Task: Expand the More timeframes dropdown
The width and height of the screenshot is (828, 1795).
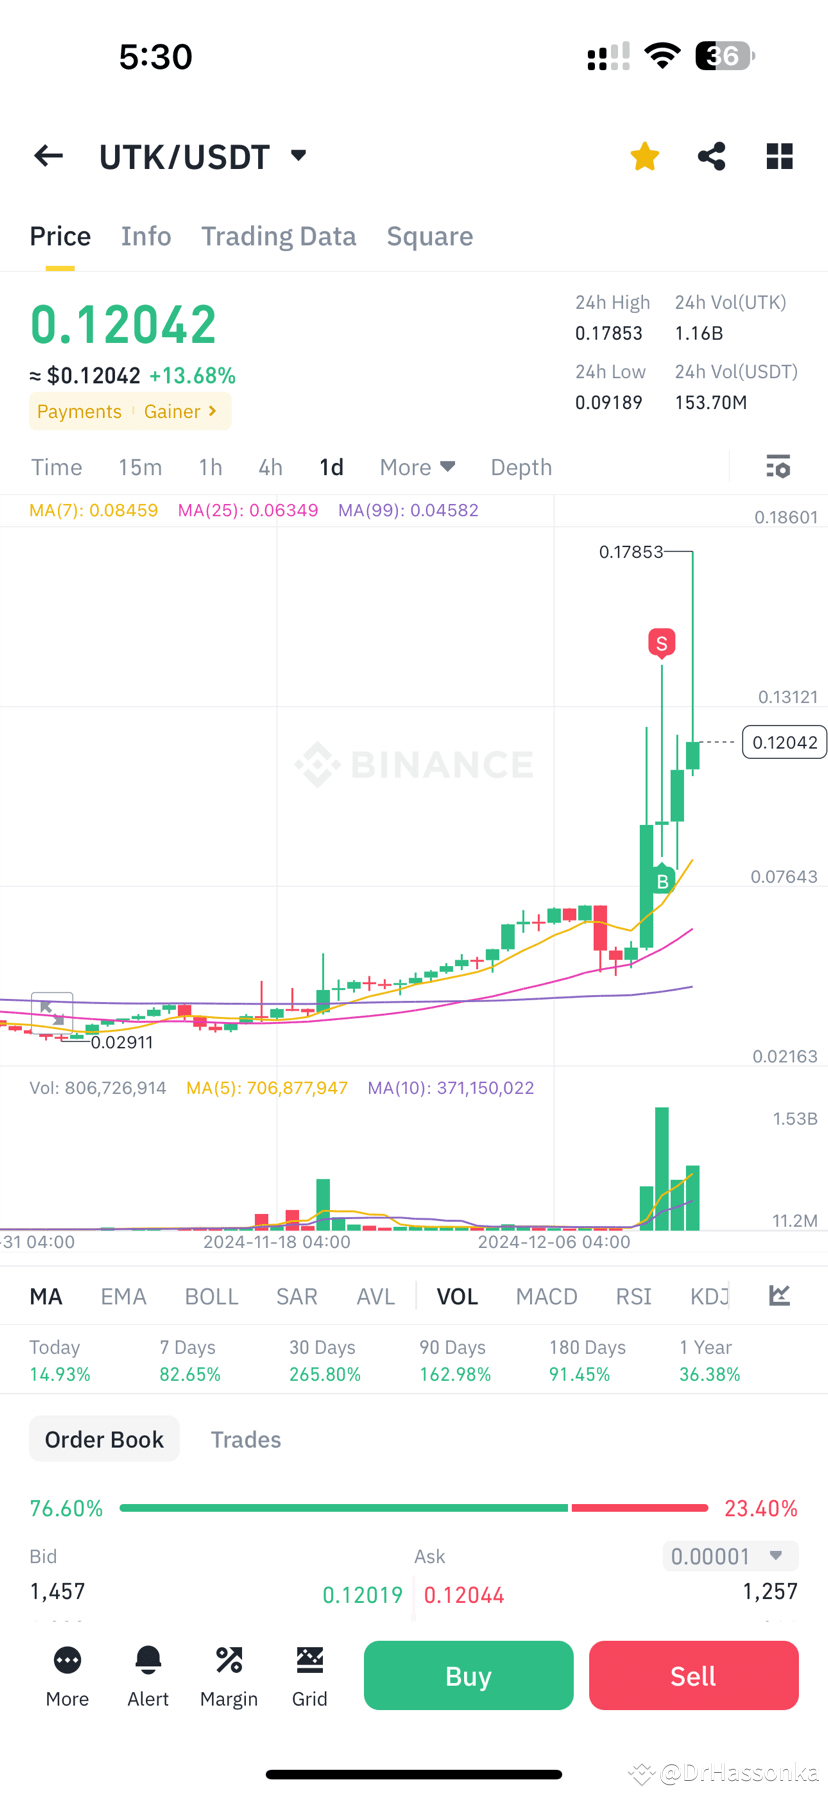Action: pos(417,467)
